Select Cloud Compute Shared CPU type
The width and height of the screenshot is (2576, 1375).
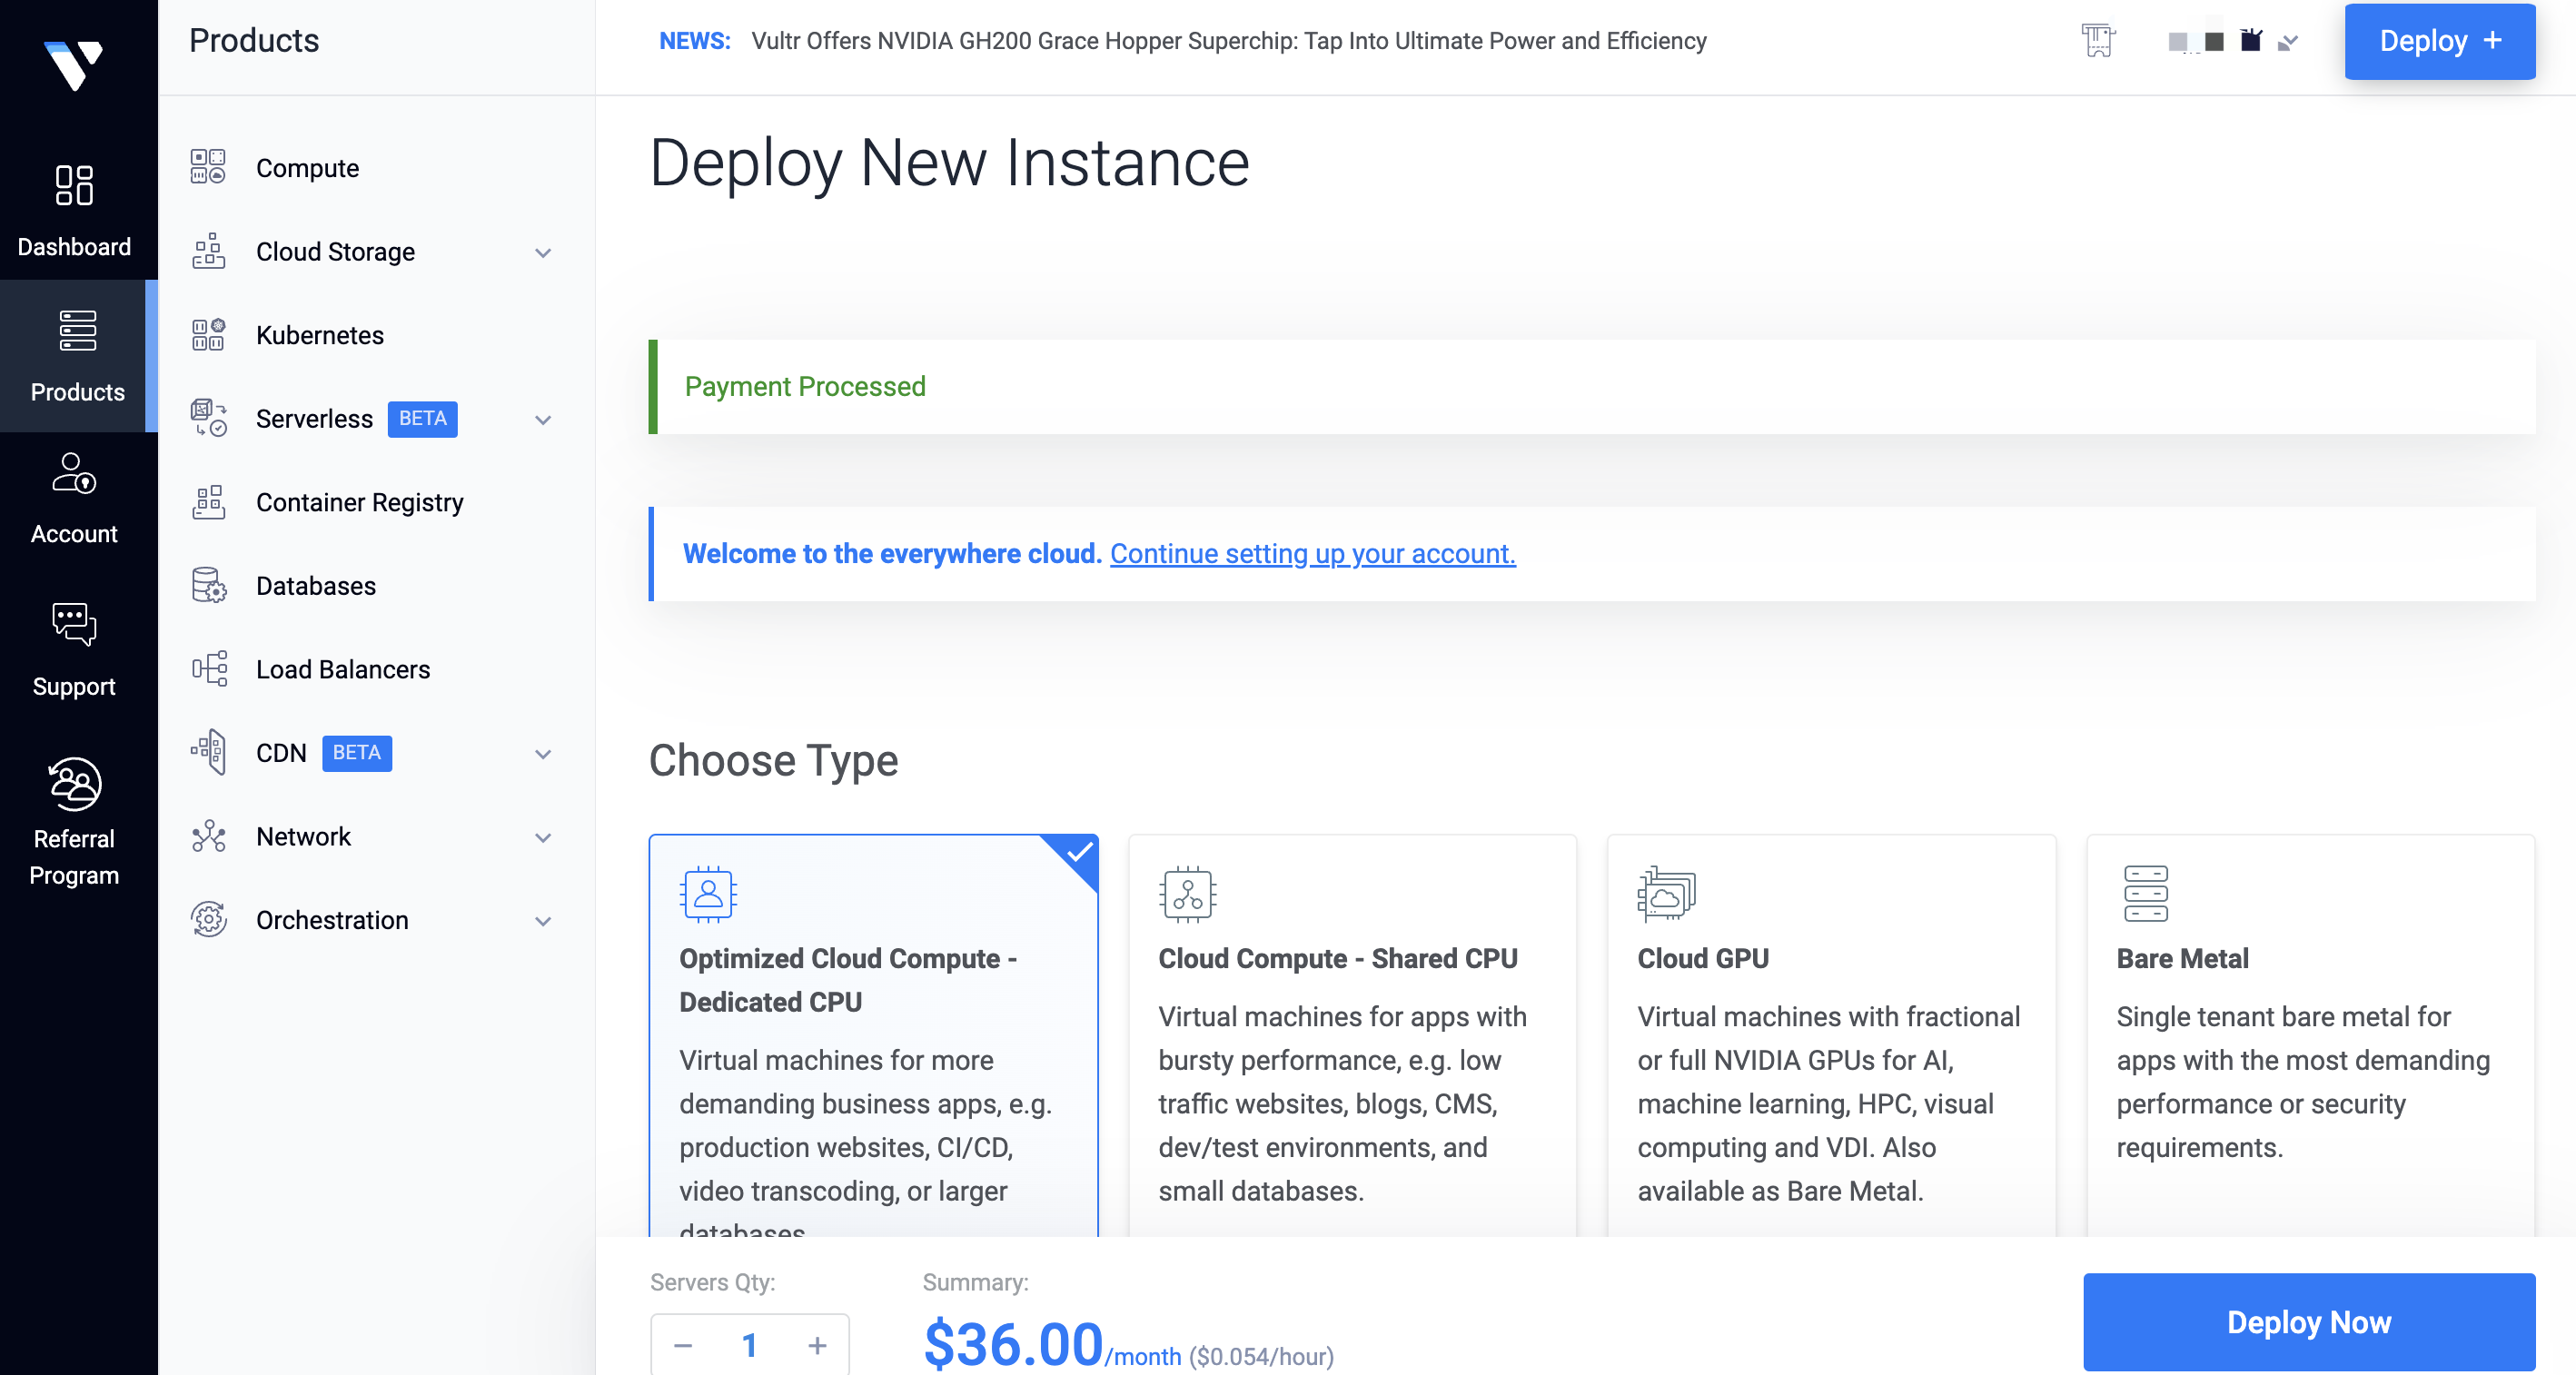pos(1352,1035)
